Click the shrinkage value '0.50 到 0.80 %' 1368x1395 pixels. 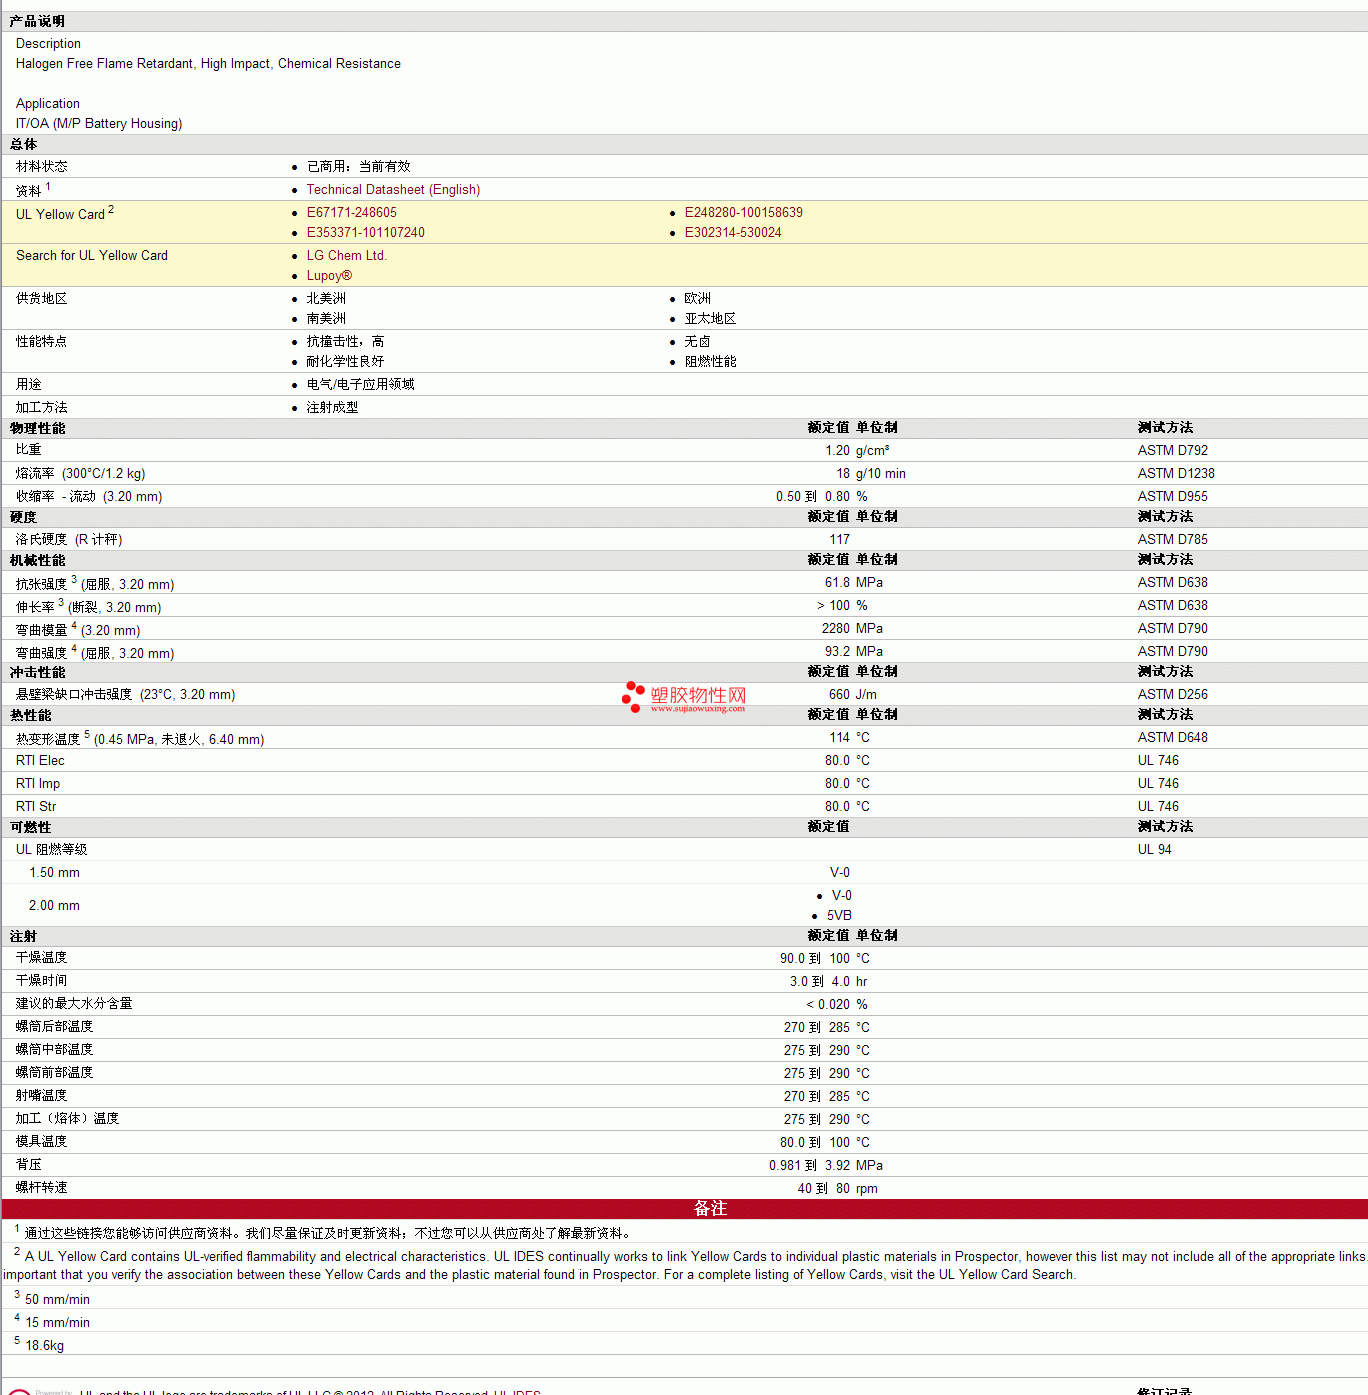tap(822, 497)
